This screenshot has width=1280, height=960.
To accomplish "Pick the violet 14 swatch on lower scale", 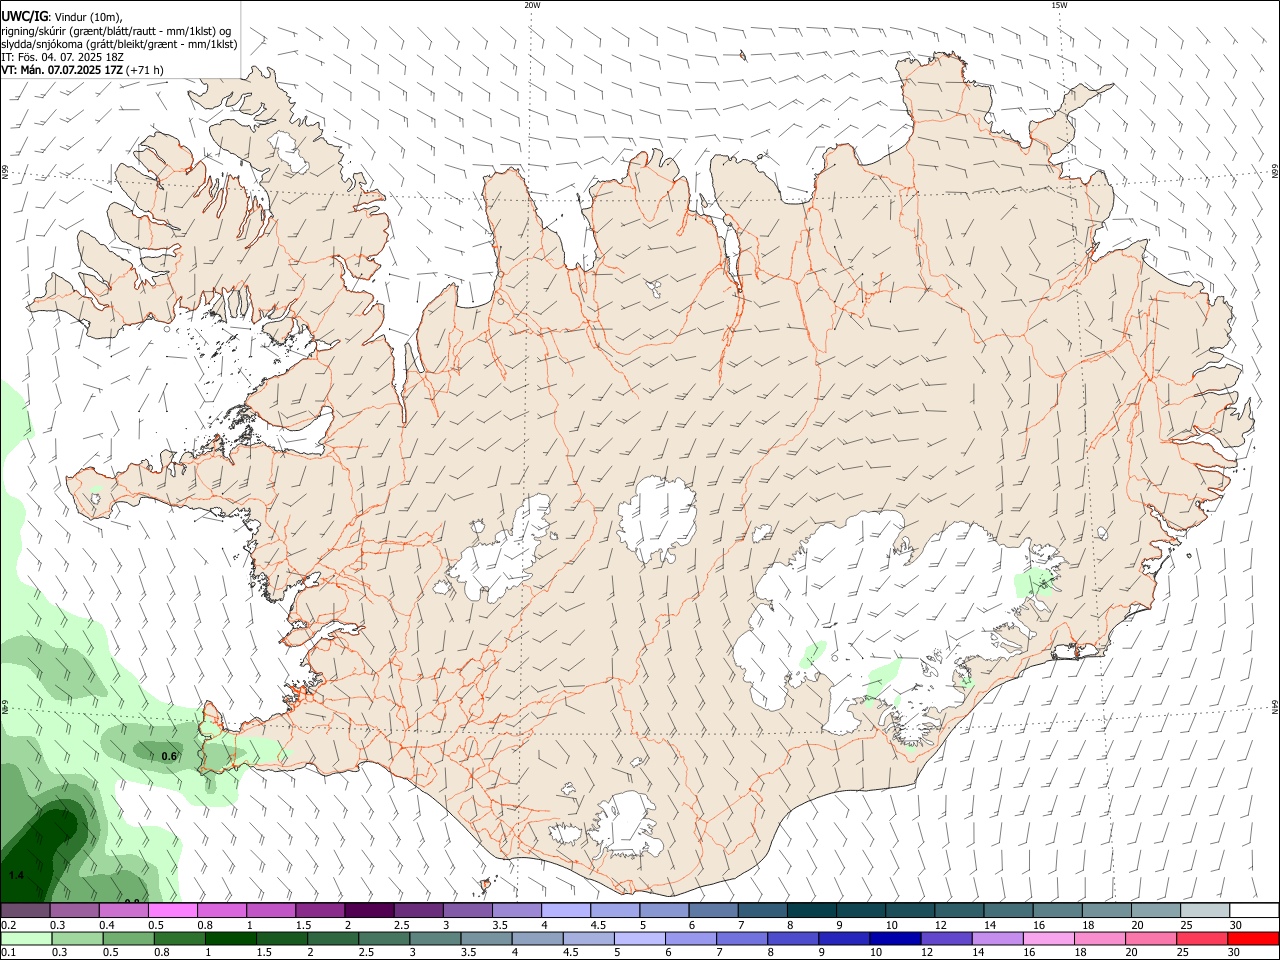I will (x=997, y=939).
